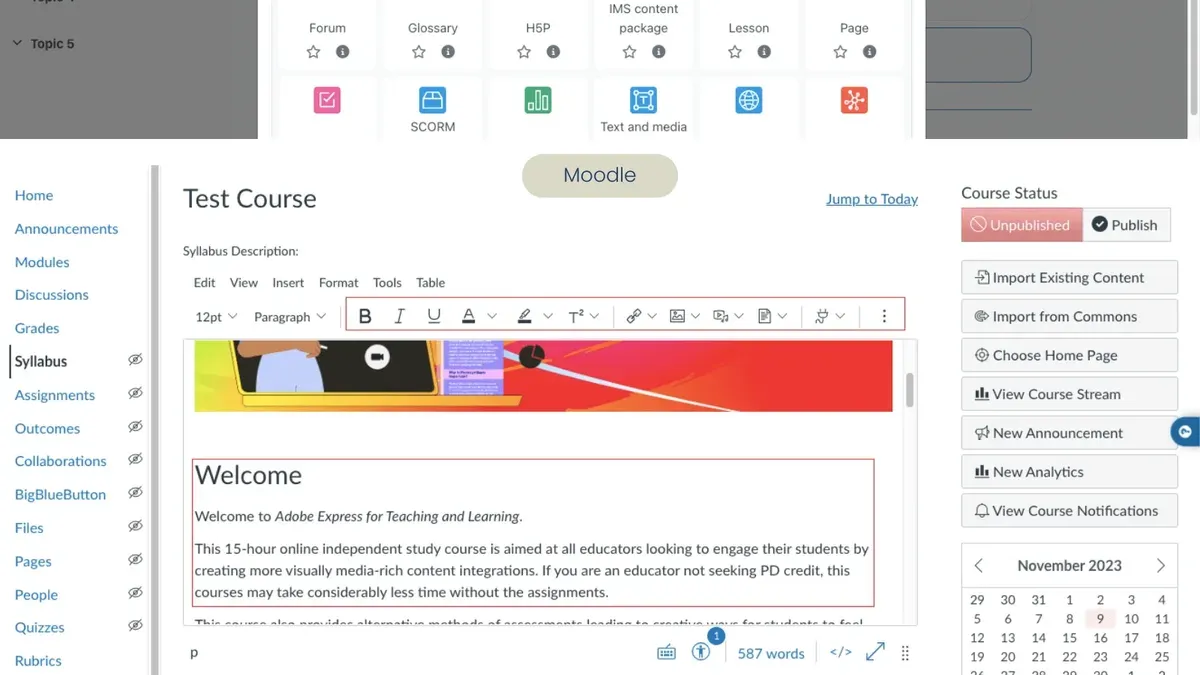Apply italic formatting in the editor
Viewport: 1200px width, 675px height.
(x=399, y=316)
